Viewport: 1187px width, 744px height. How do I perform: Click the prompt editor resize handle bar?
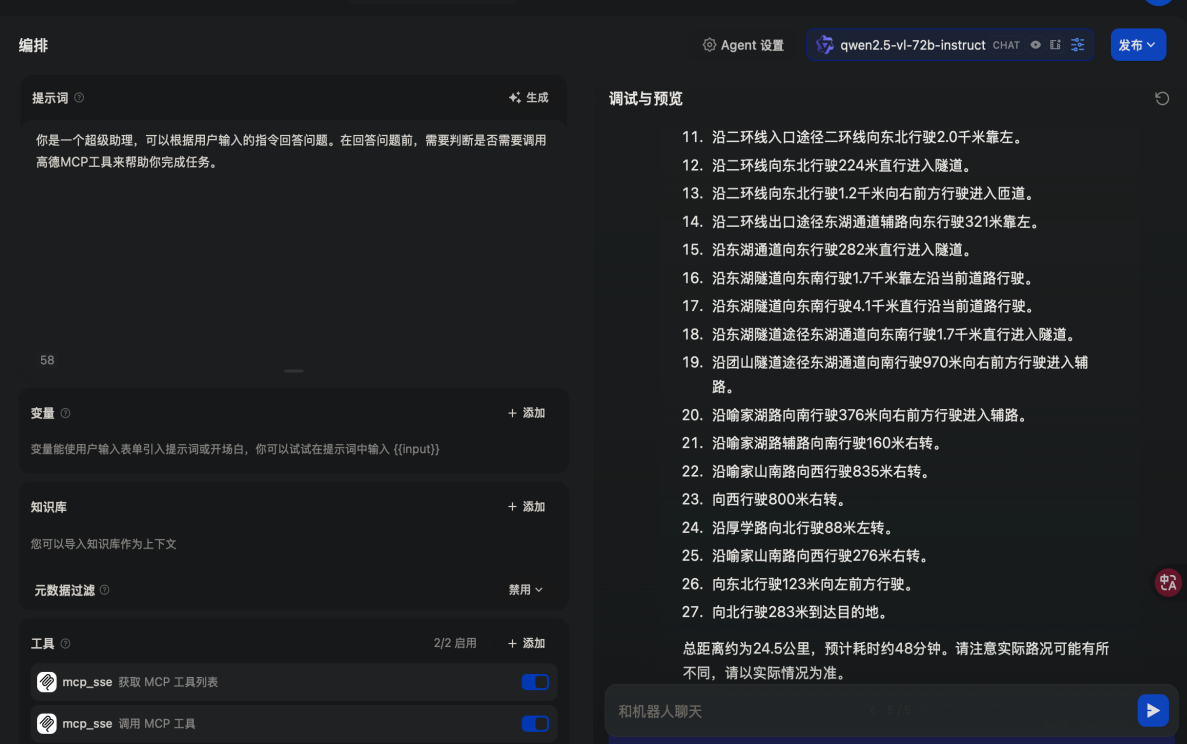pos(294,371)
